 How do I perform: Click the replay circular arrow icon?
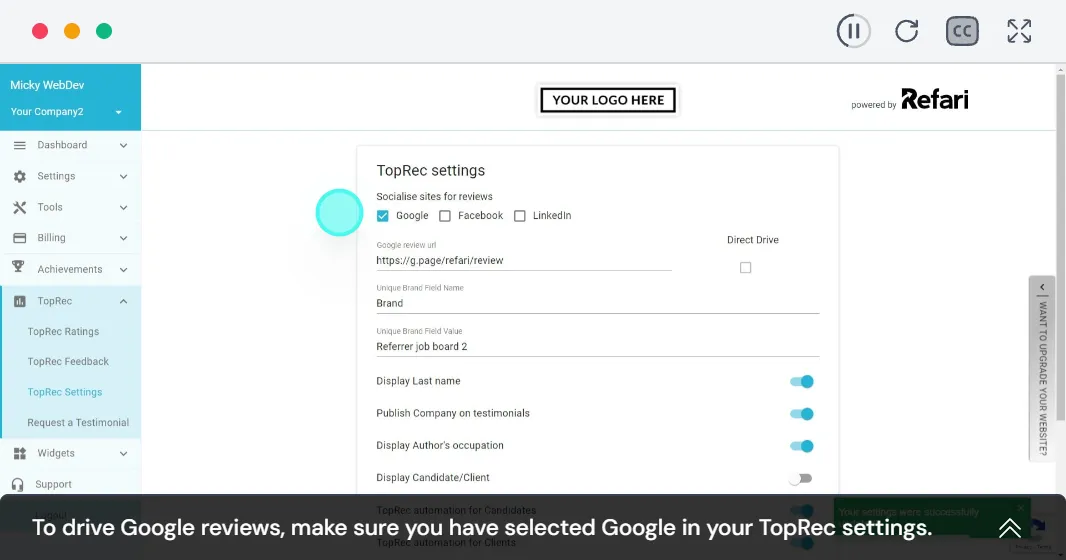[x=906, y=31]
